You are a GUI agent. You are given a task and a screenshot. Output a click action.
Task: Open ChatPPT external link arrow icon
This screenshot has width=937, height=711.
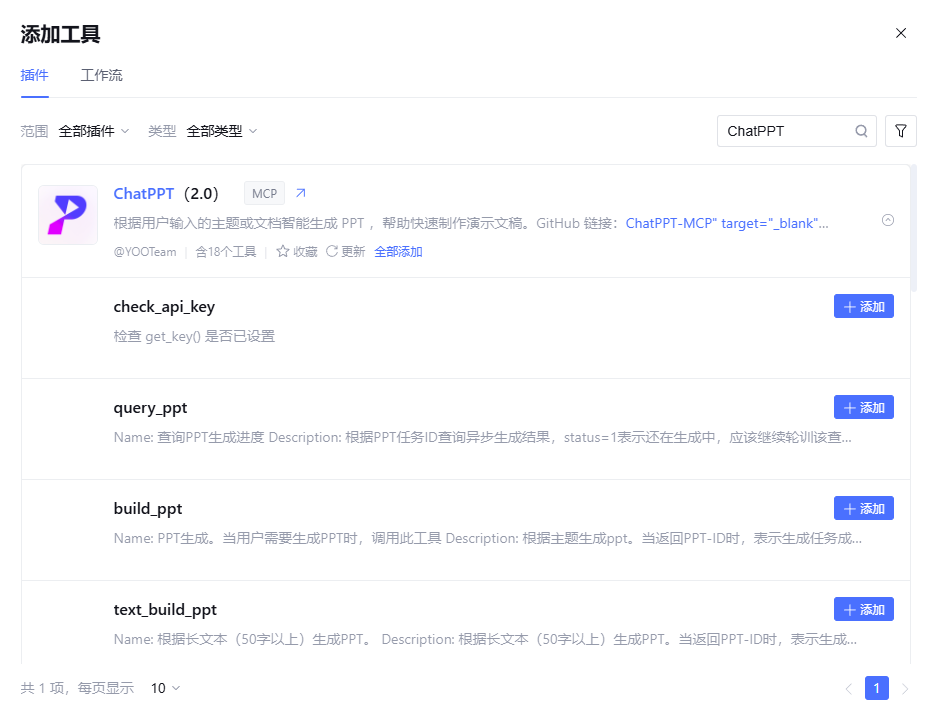pos(301,193)
